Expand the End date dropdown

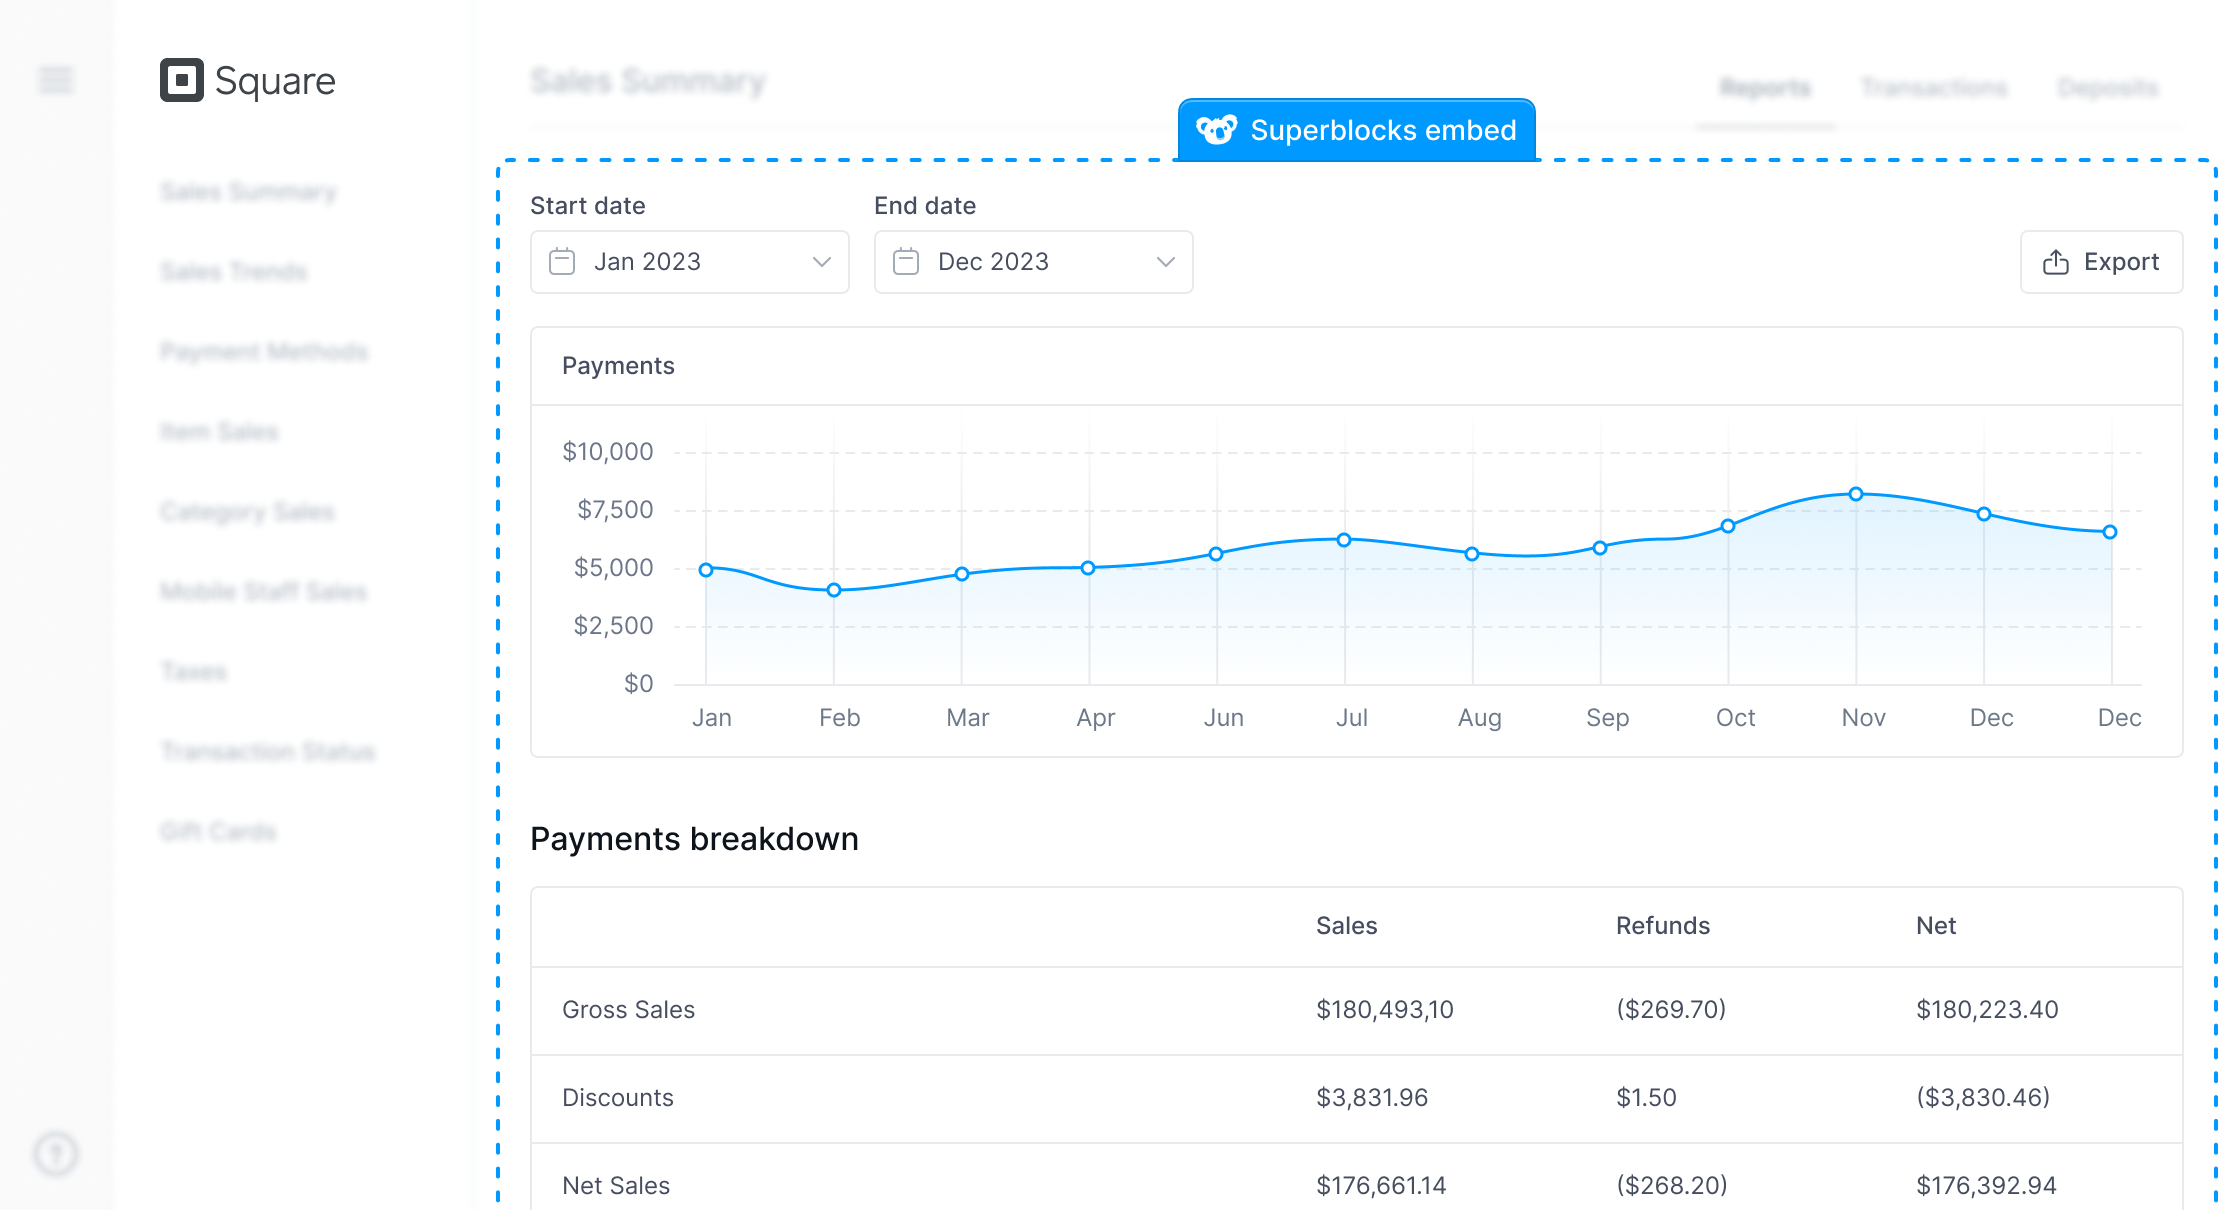(x=1165, y=262)
